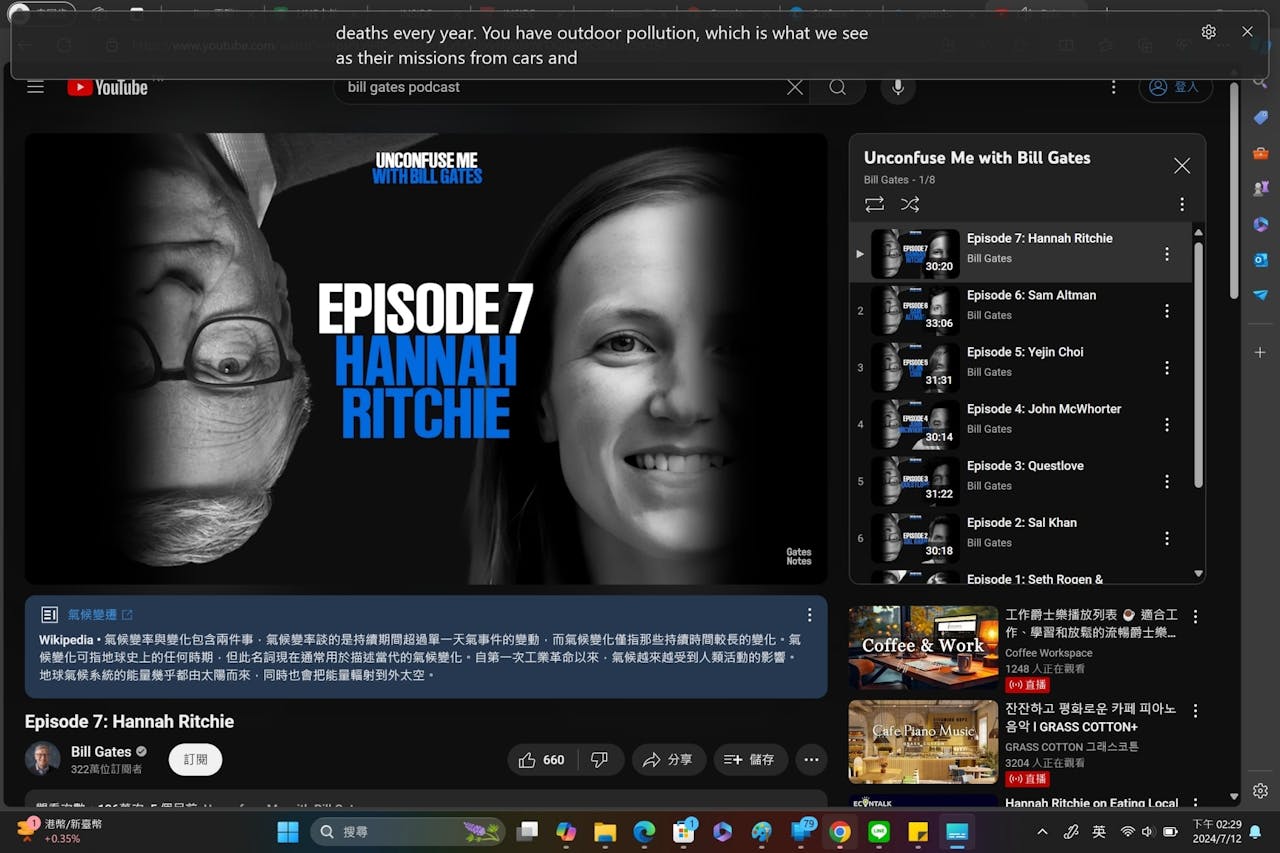Show hidden tray icons chevron

pos(1042,831)
